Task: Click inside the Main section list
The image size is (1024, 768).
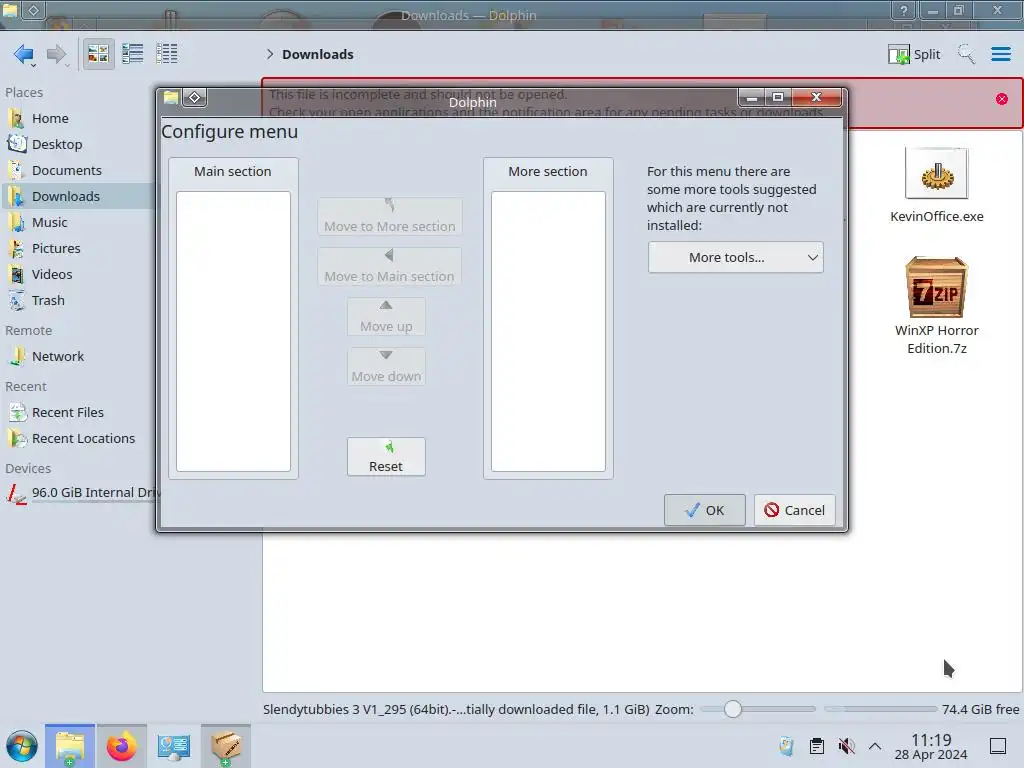Action: pyautogui.click(x=233, y=331)
